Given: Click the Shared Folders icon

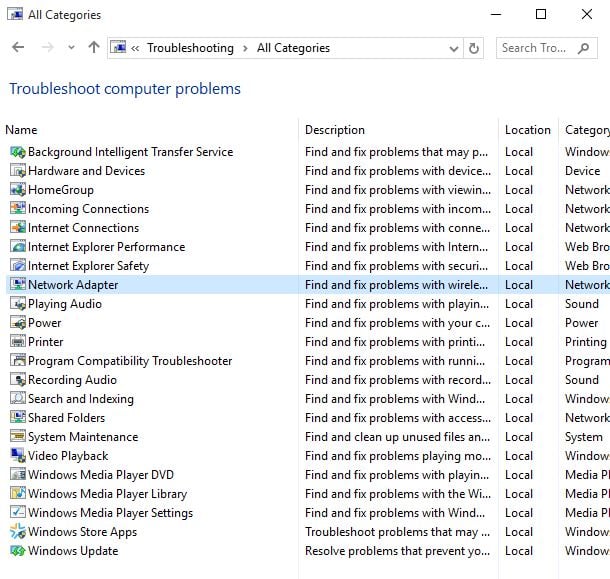Looking at the screenshot, I should tap(18, 418).
